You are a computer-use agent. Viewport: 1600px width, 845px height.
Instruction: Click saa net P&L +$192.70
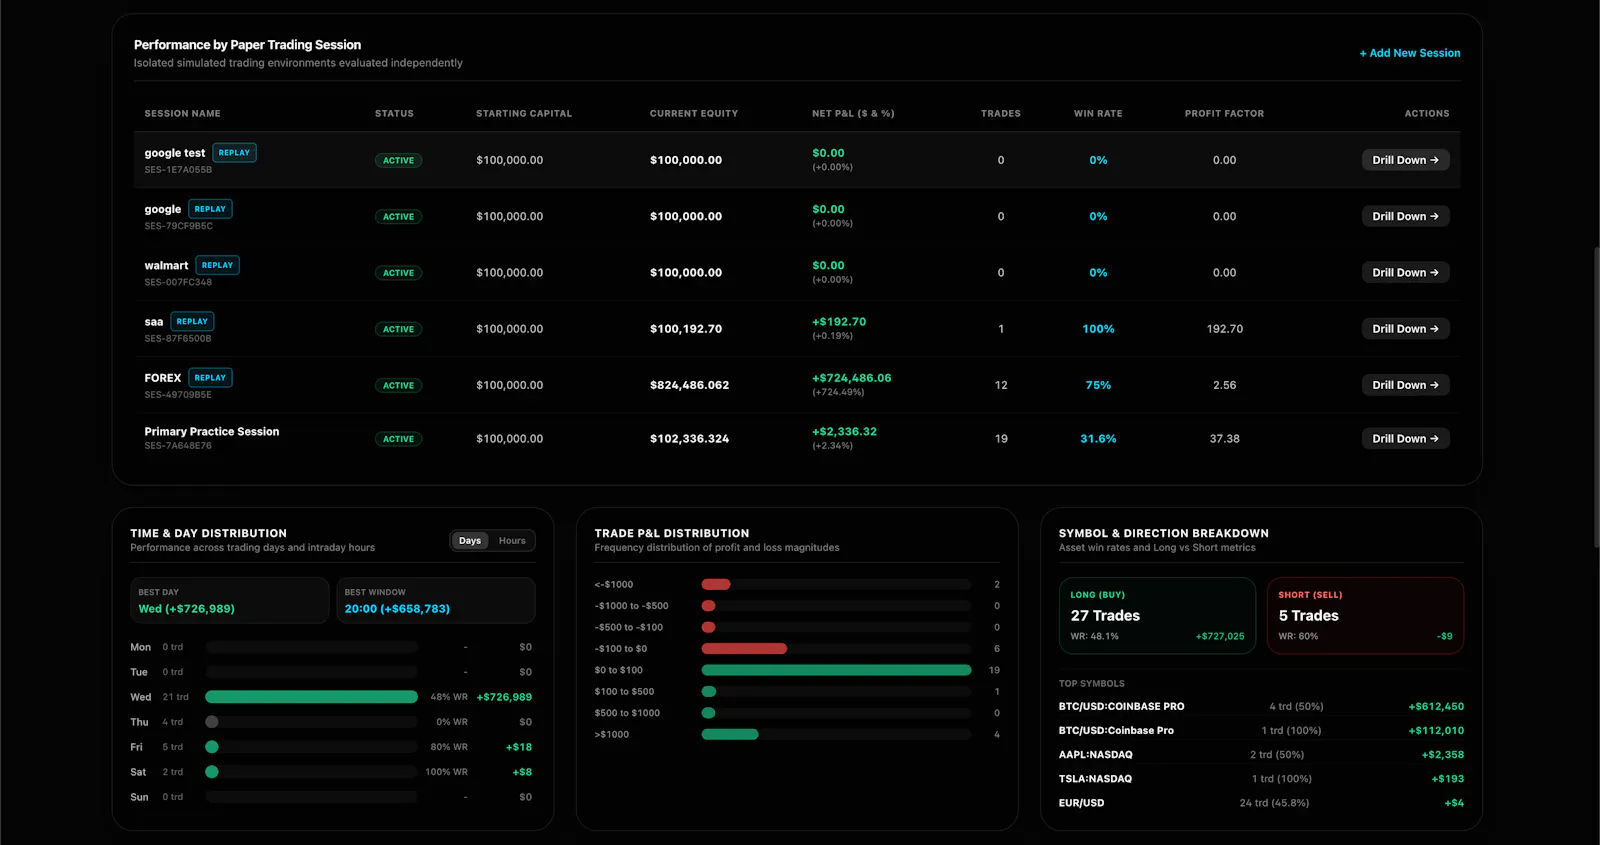(839, 322)
